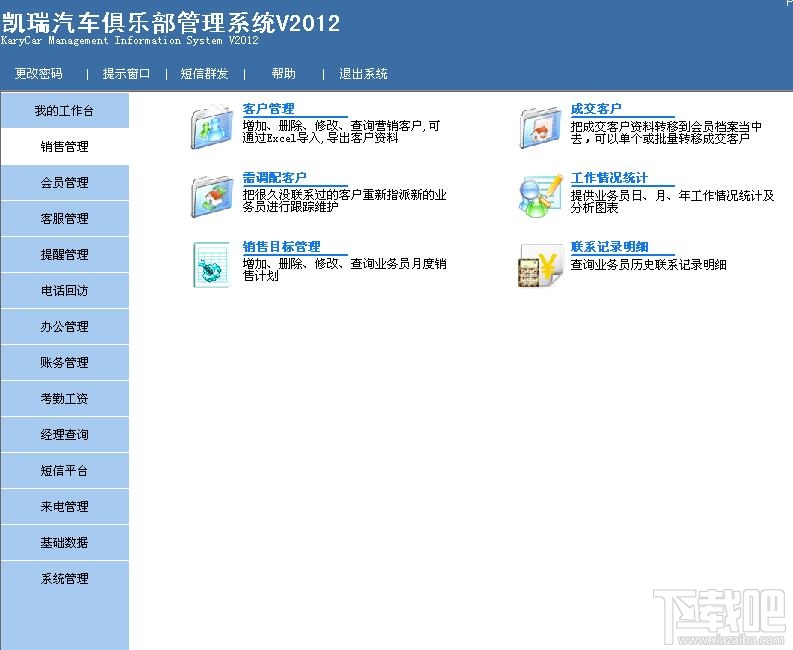Select 退出系统 in the top menu
This screenshot has height=650, width=793.
(x=363, y=74)
